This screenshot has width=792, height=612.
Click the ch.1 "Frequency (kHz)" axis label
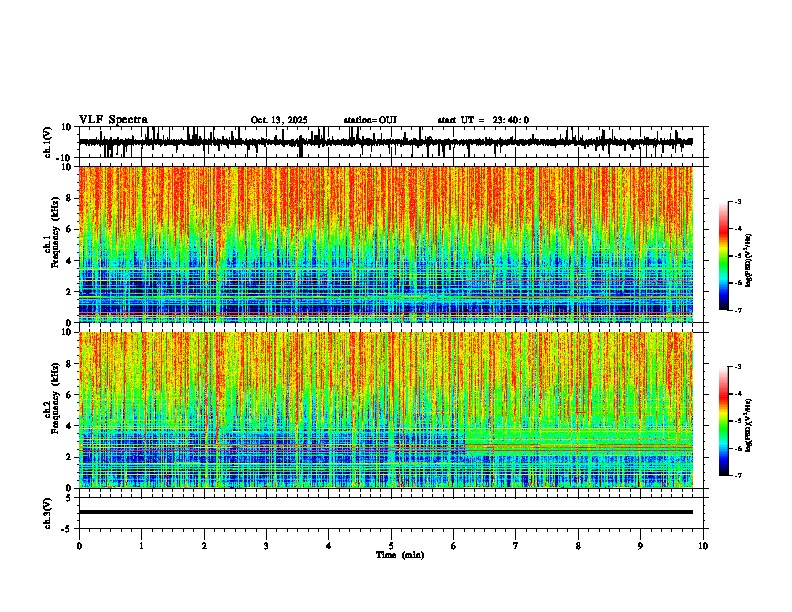pos(56,232)
